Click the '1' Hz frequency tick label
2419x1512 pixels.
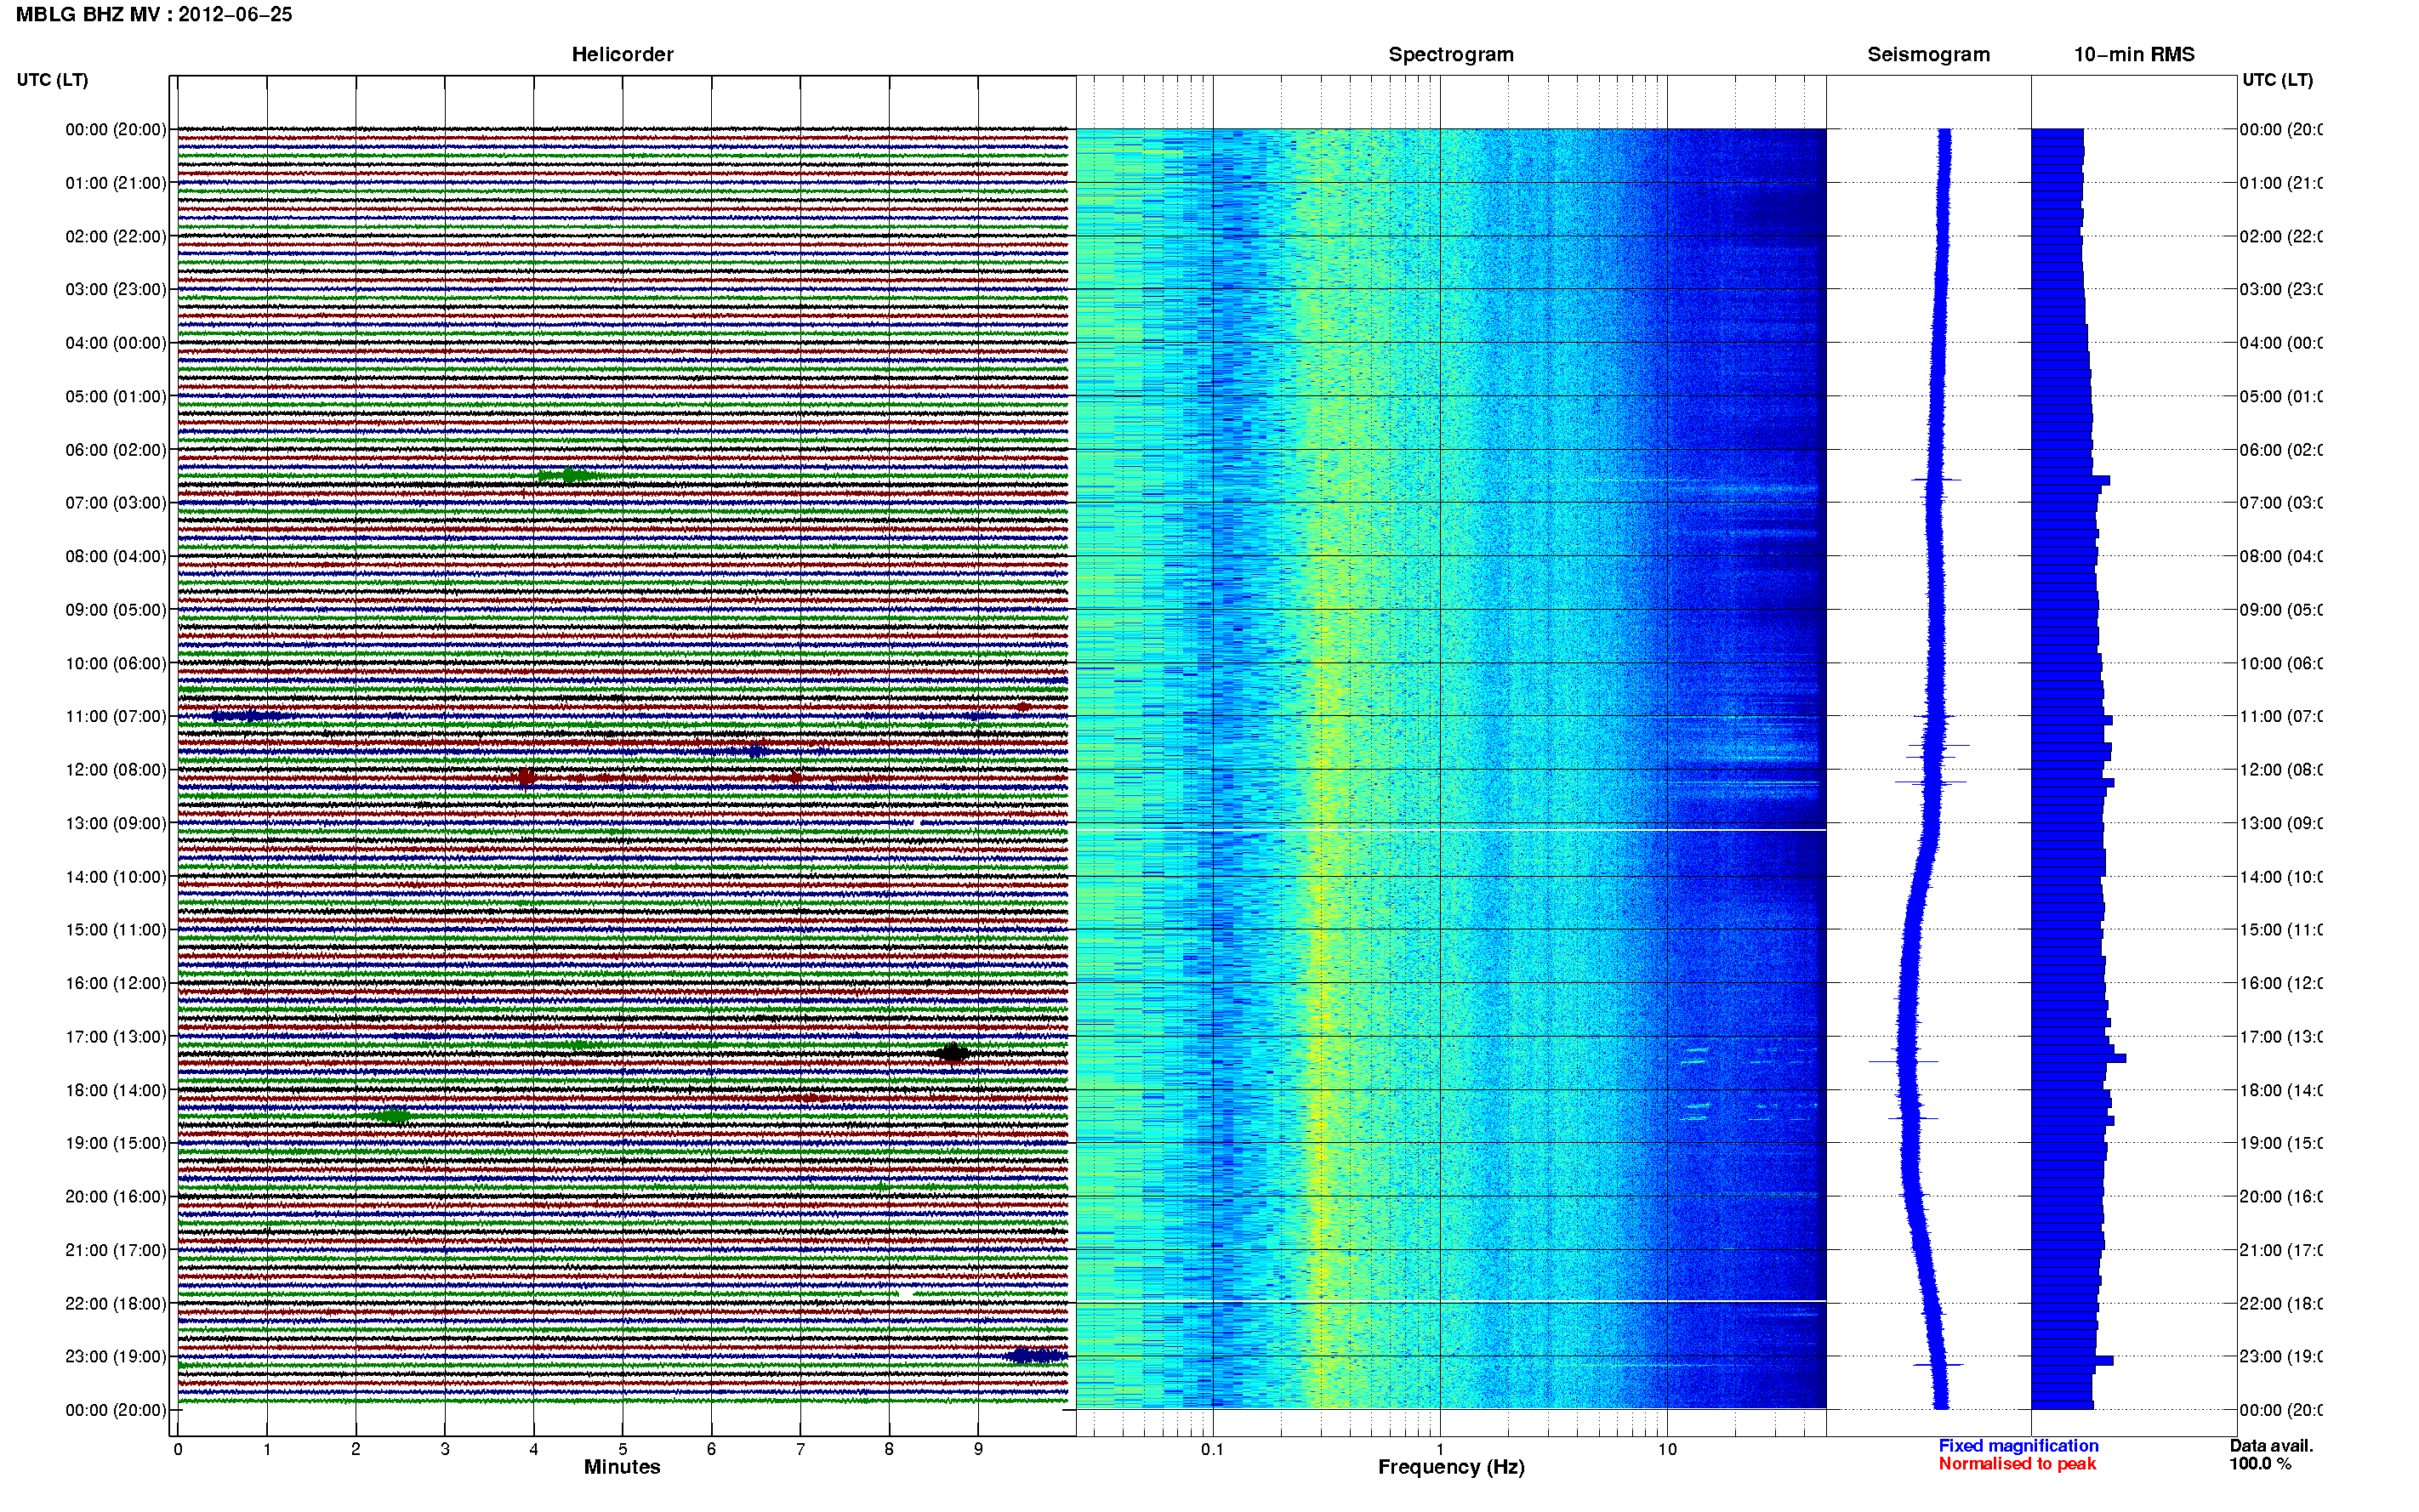point(1440,1449)
